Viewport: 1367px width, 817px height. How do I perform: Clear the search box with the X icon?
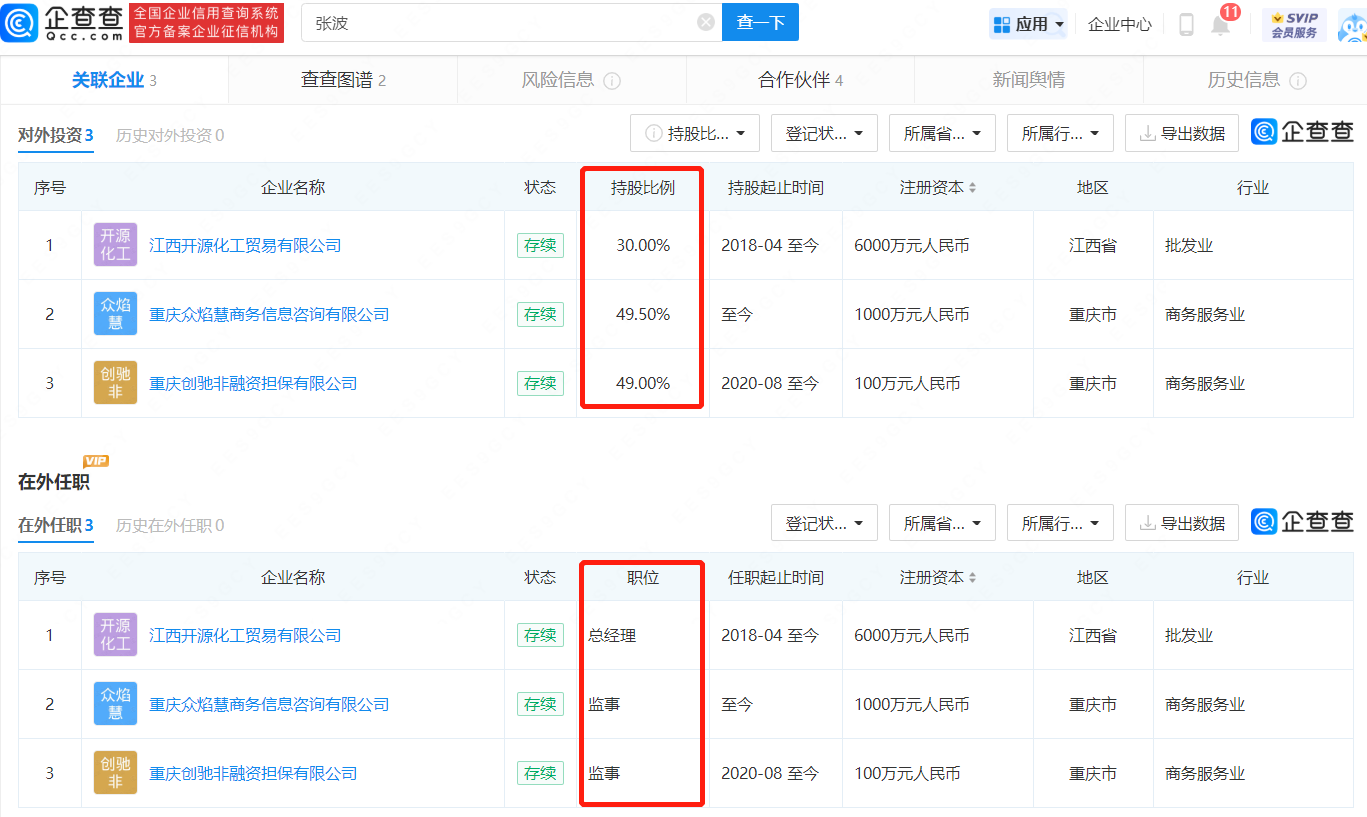coord(706,22)
